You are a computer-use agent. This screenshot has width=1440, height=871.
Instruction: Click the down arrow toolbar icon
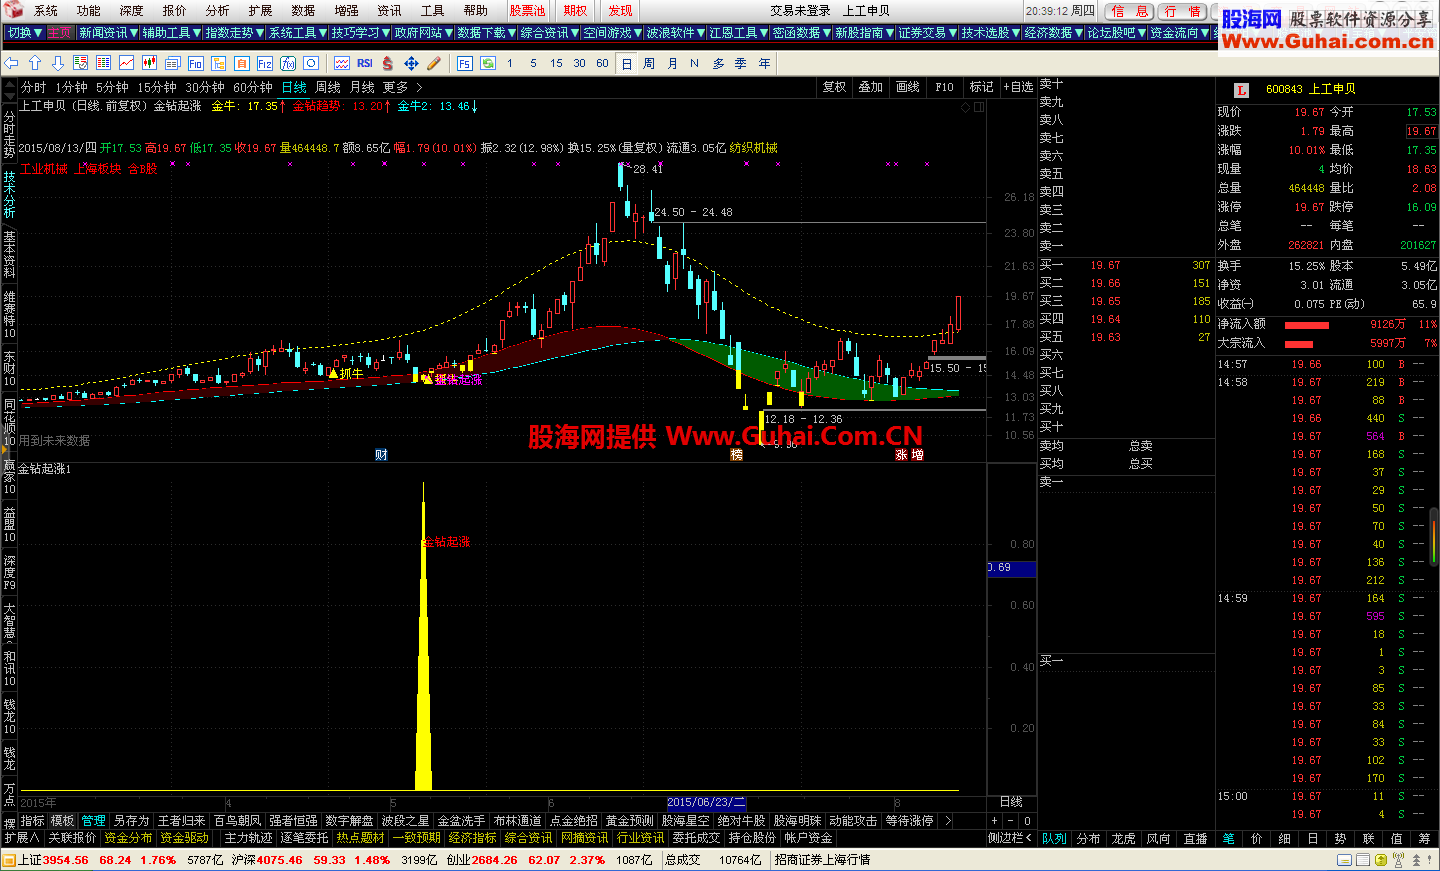[58, 63]
